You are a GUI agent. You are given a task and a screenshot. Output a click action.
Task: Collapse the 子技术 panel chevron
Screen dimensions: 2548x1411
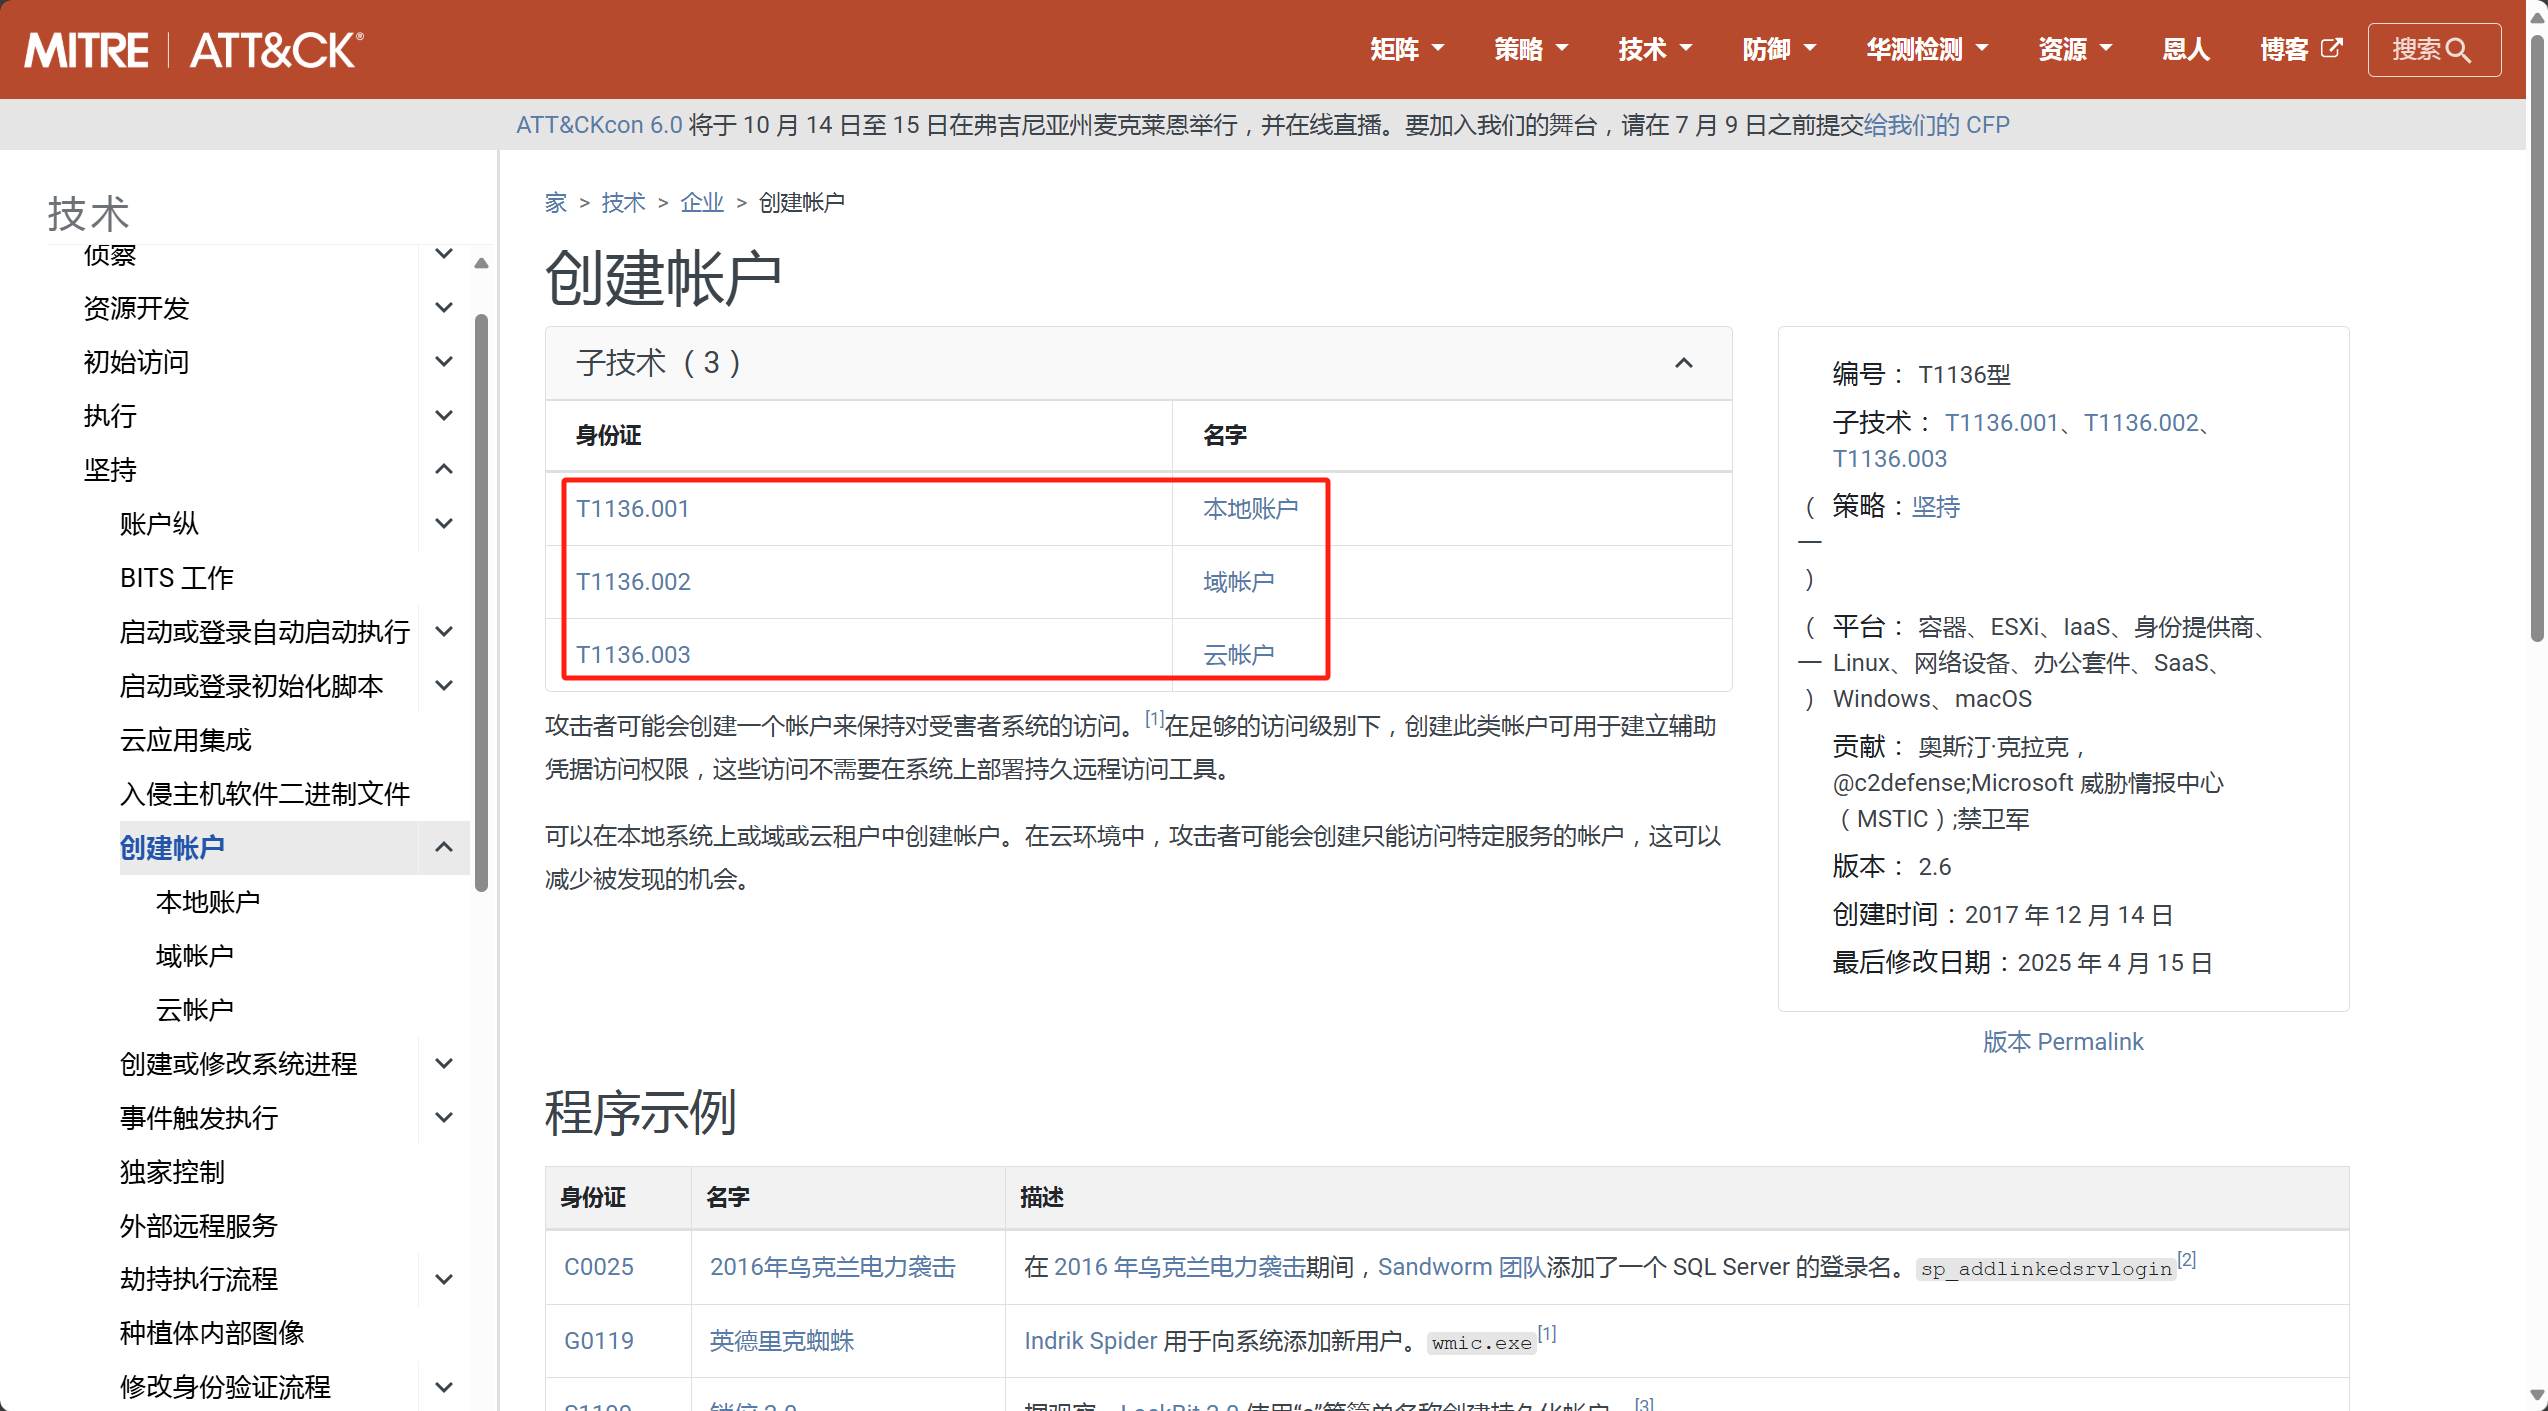1684,363
